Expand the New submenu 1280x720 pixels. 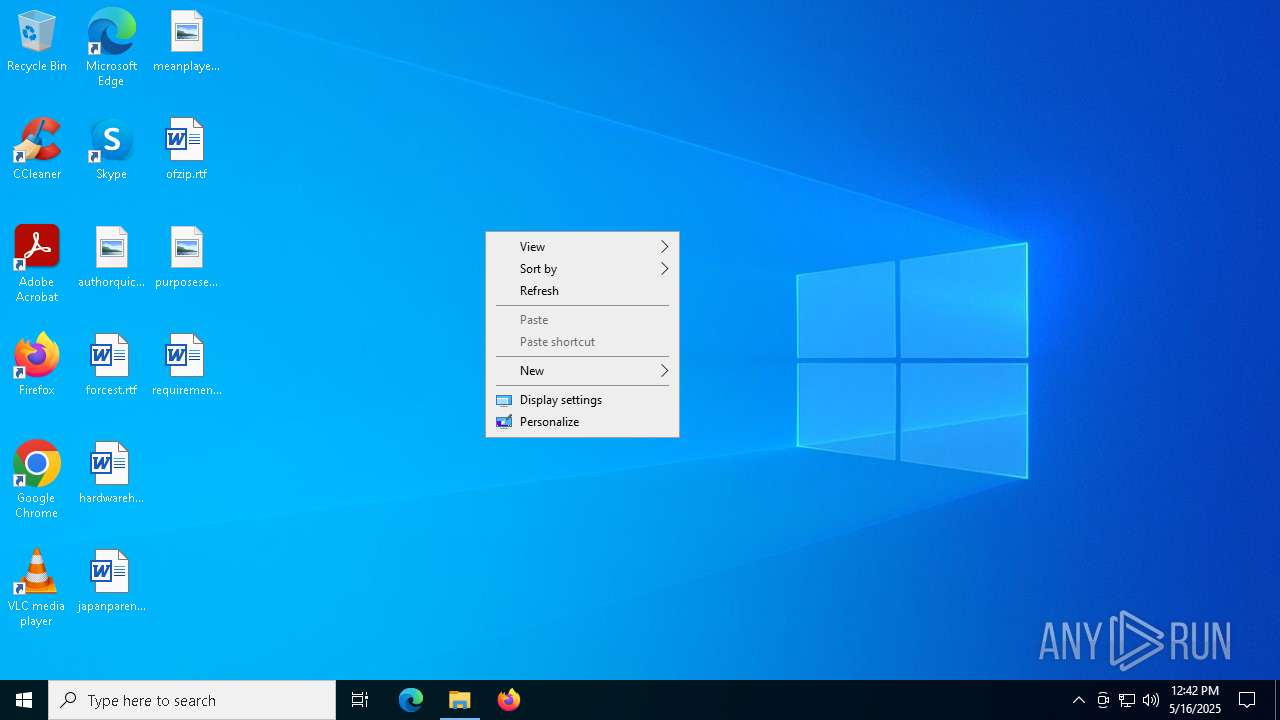coord(582,371)
